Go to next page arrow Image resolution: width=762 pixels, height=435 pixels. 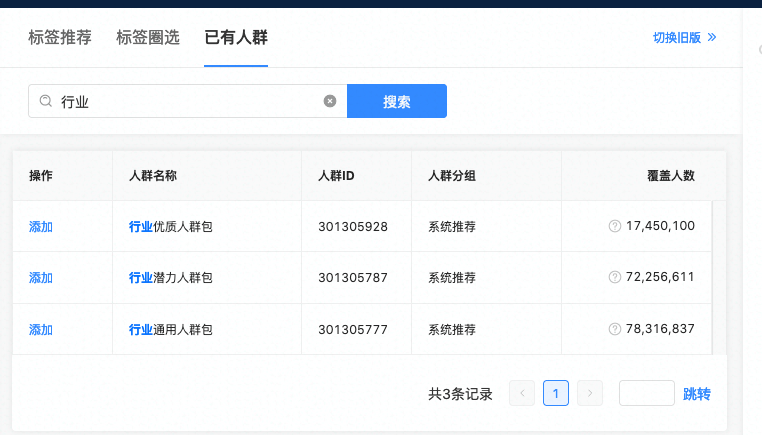tap(590, 393)
